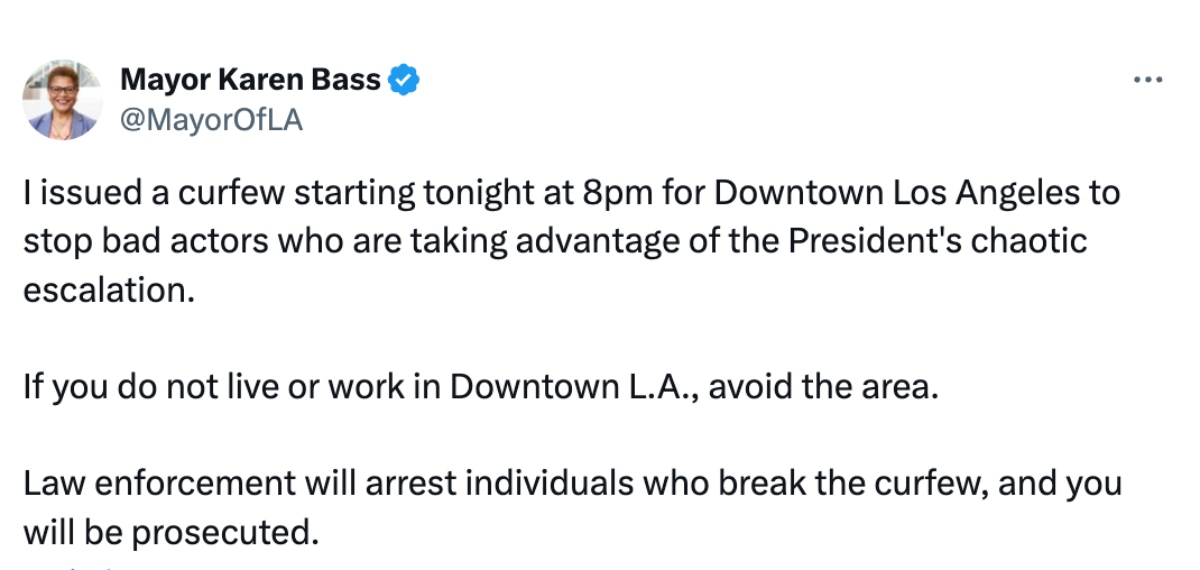Click the tweet's first paragraph about the curfew

(572, 242)
